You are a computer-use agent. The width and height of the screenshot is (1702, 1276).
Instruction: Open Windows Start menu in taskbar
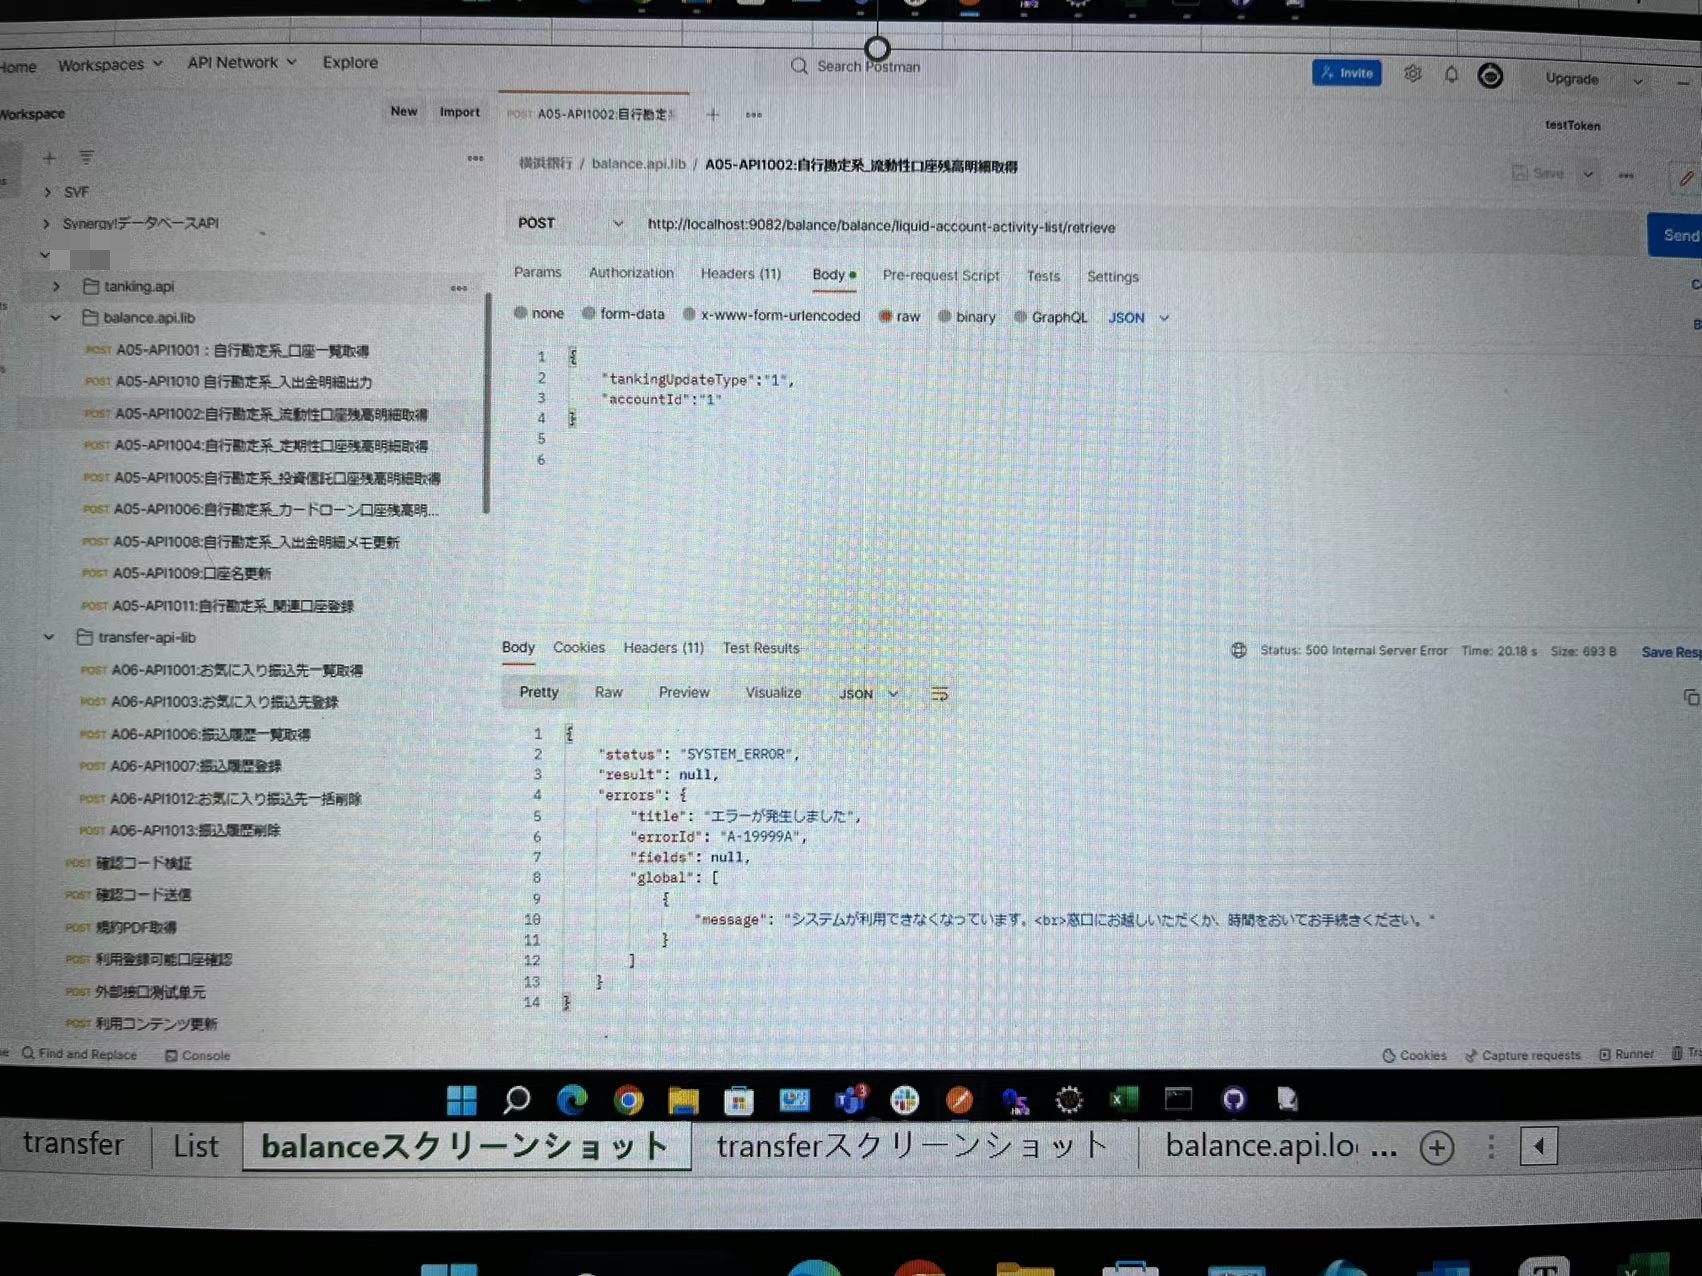tap(461, 1100)
